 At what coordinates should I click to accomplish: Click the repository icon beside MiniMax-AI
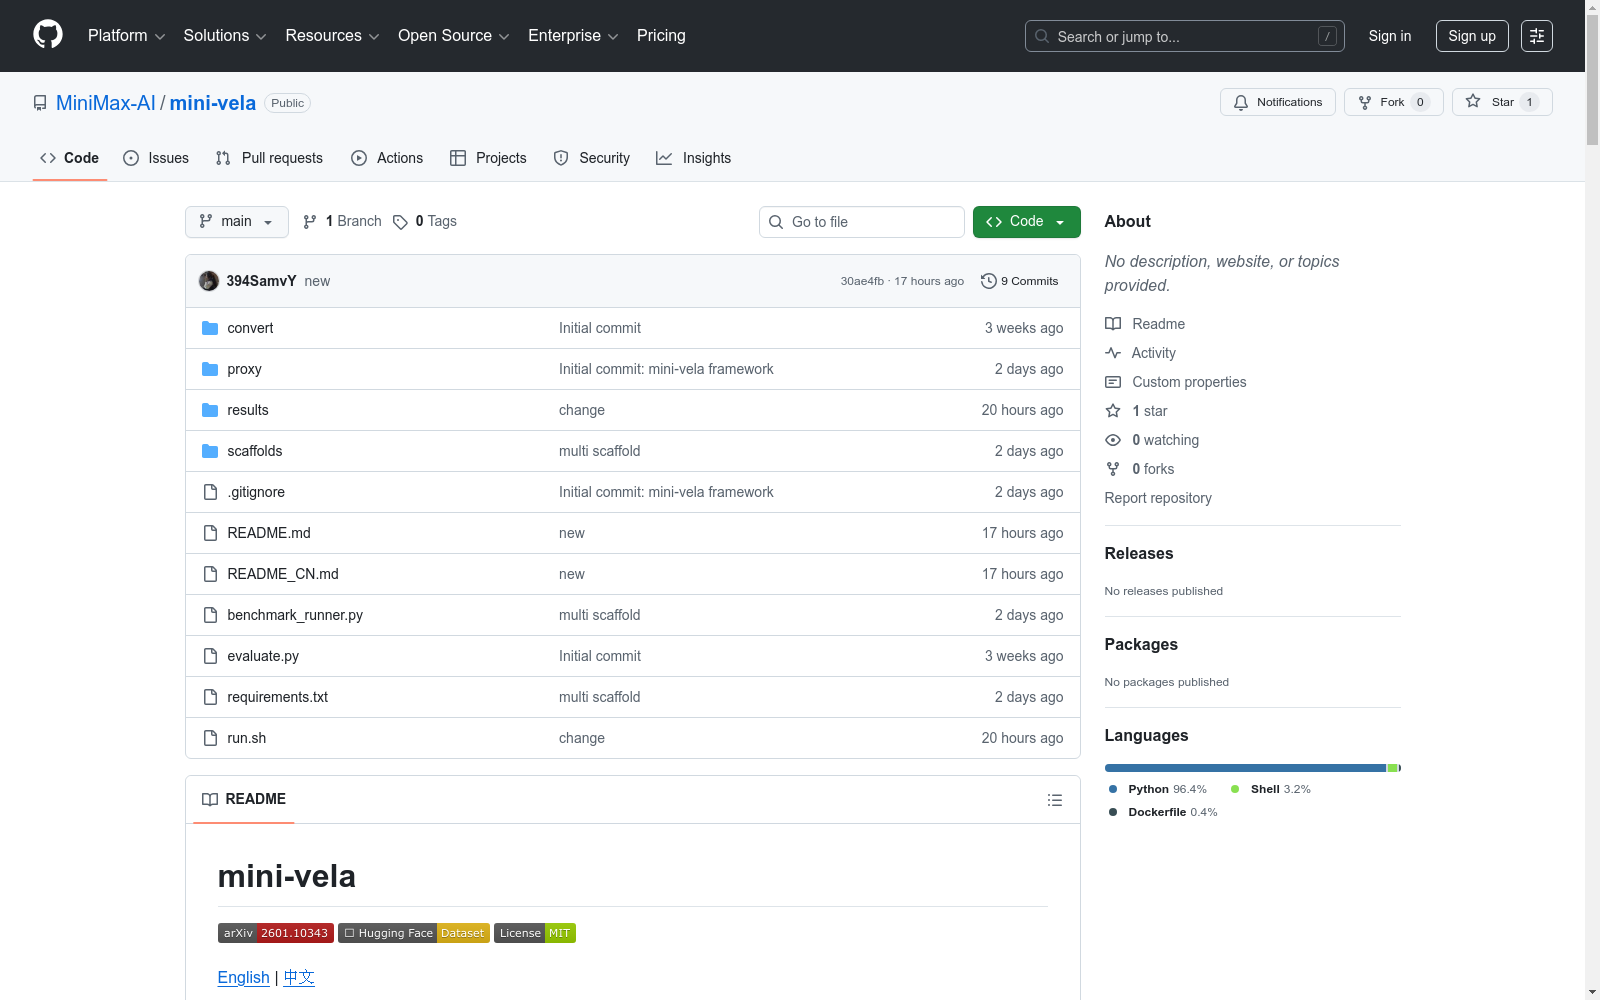[40, 103]
